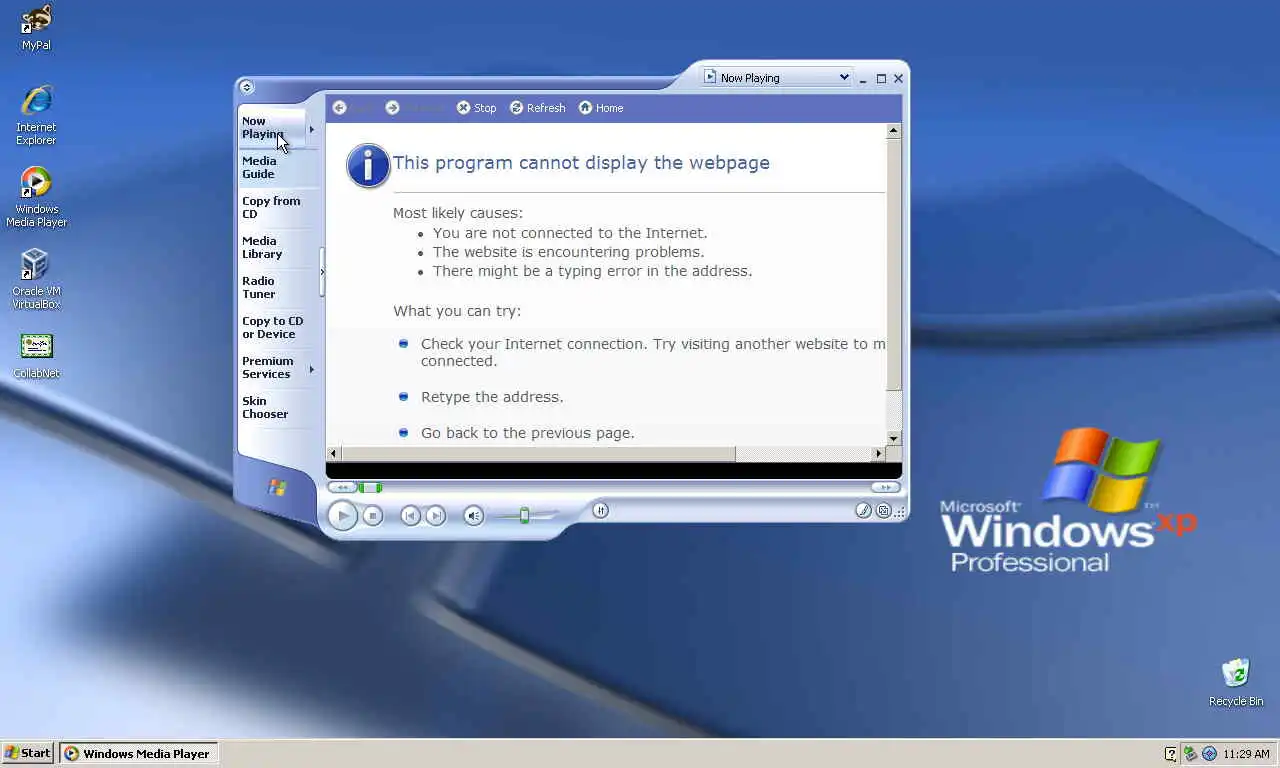Click the round Stop playback button
The image size is (1280, 768).
pos(373,515)
